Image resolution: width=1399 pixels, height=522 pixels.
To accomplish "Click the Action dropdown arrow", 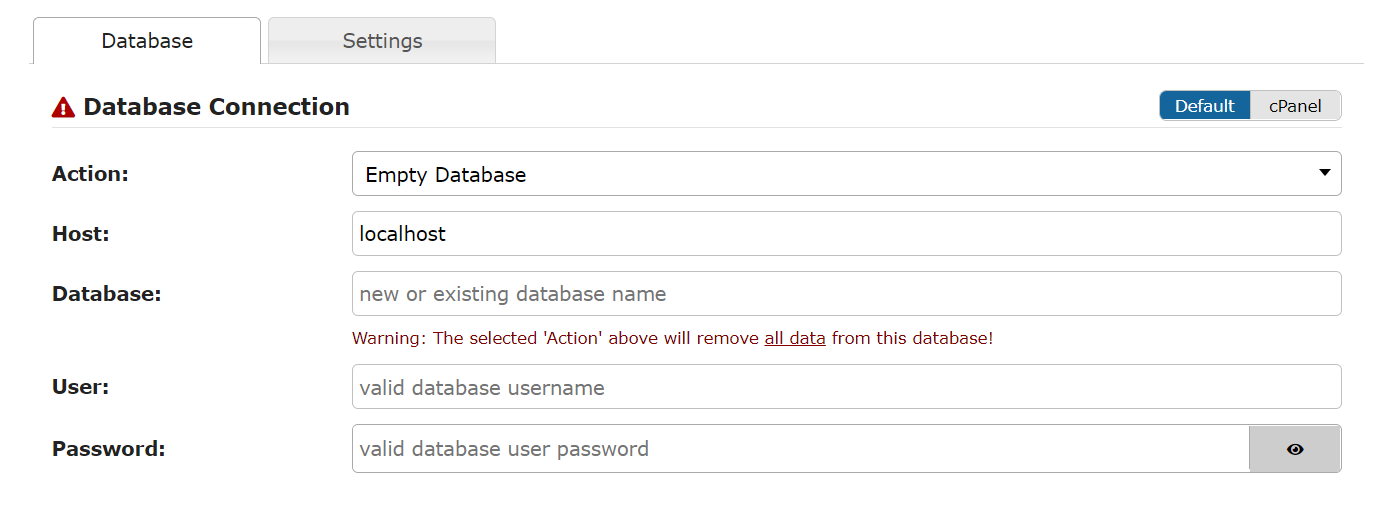I will tap(1324, 173).
